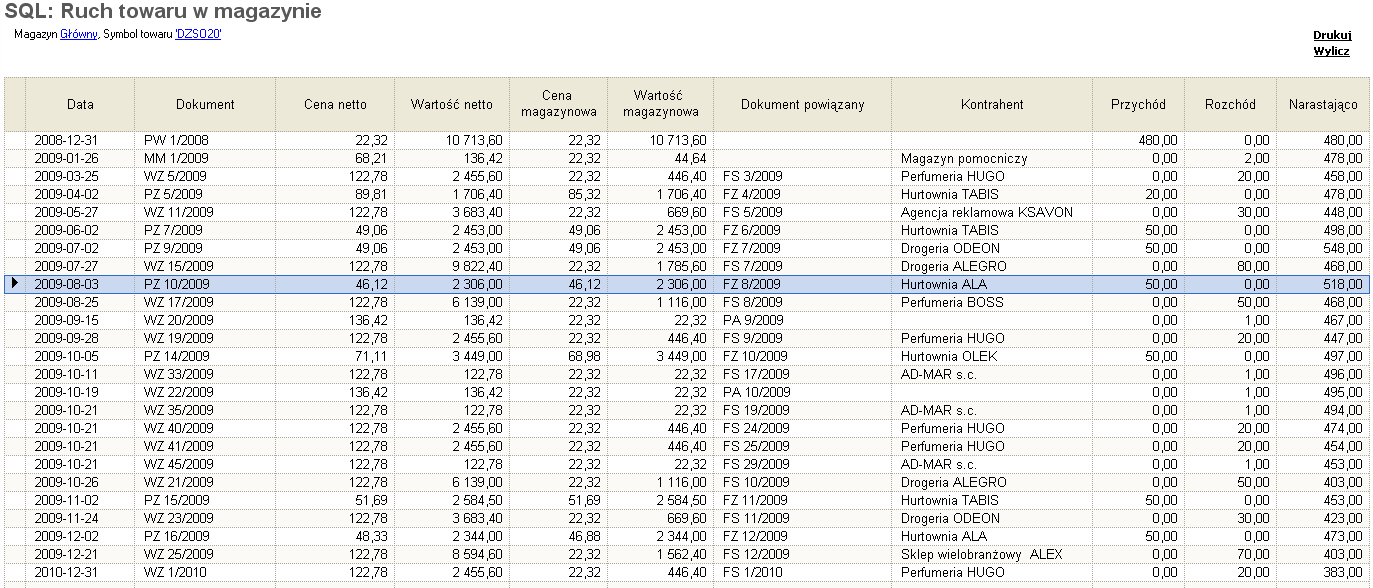This screenshot has height=588, width=1373.
Task: Click the FZ 8/2009 related document cell
Action: tap(802, 284)
